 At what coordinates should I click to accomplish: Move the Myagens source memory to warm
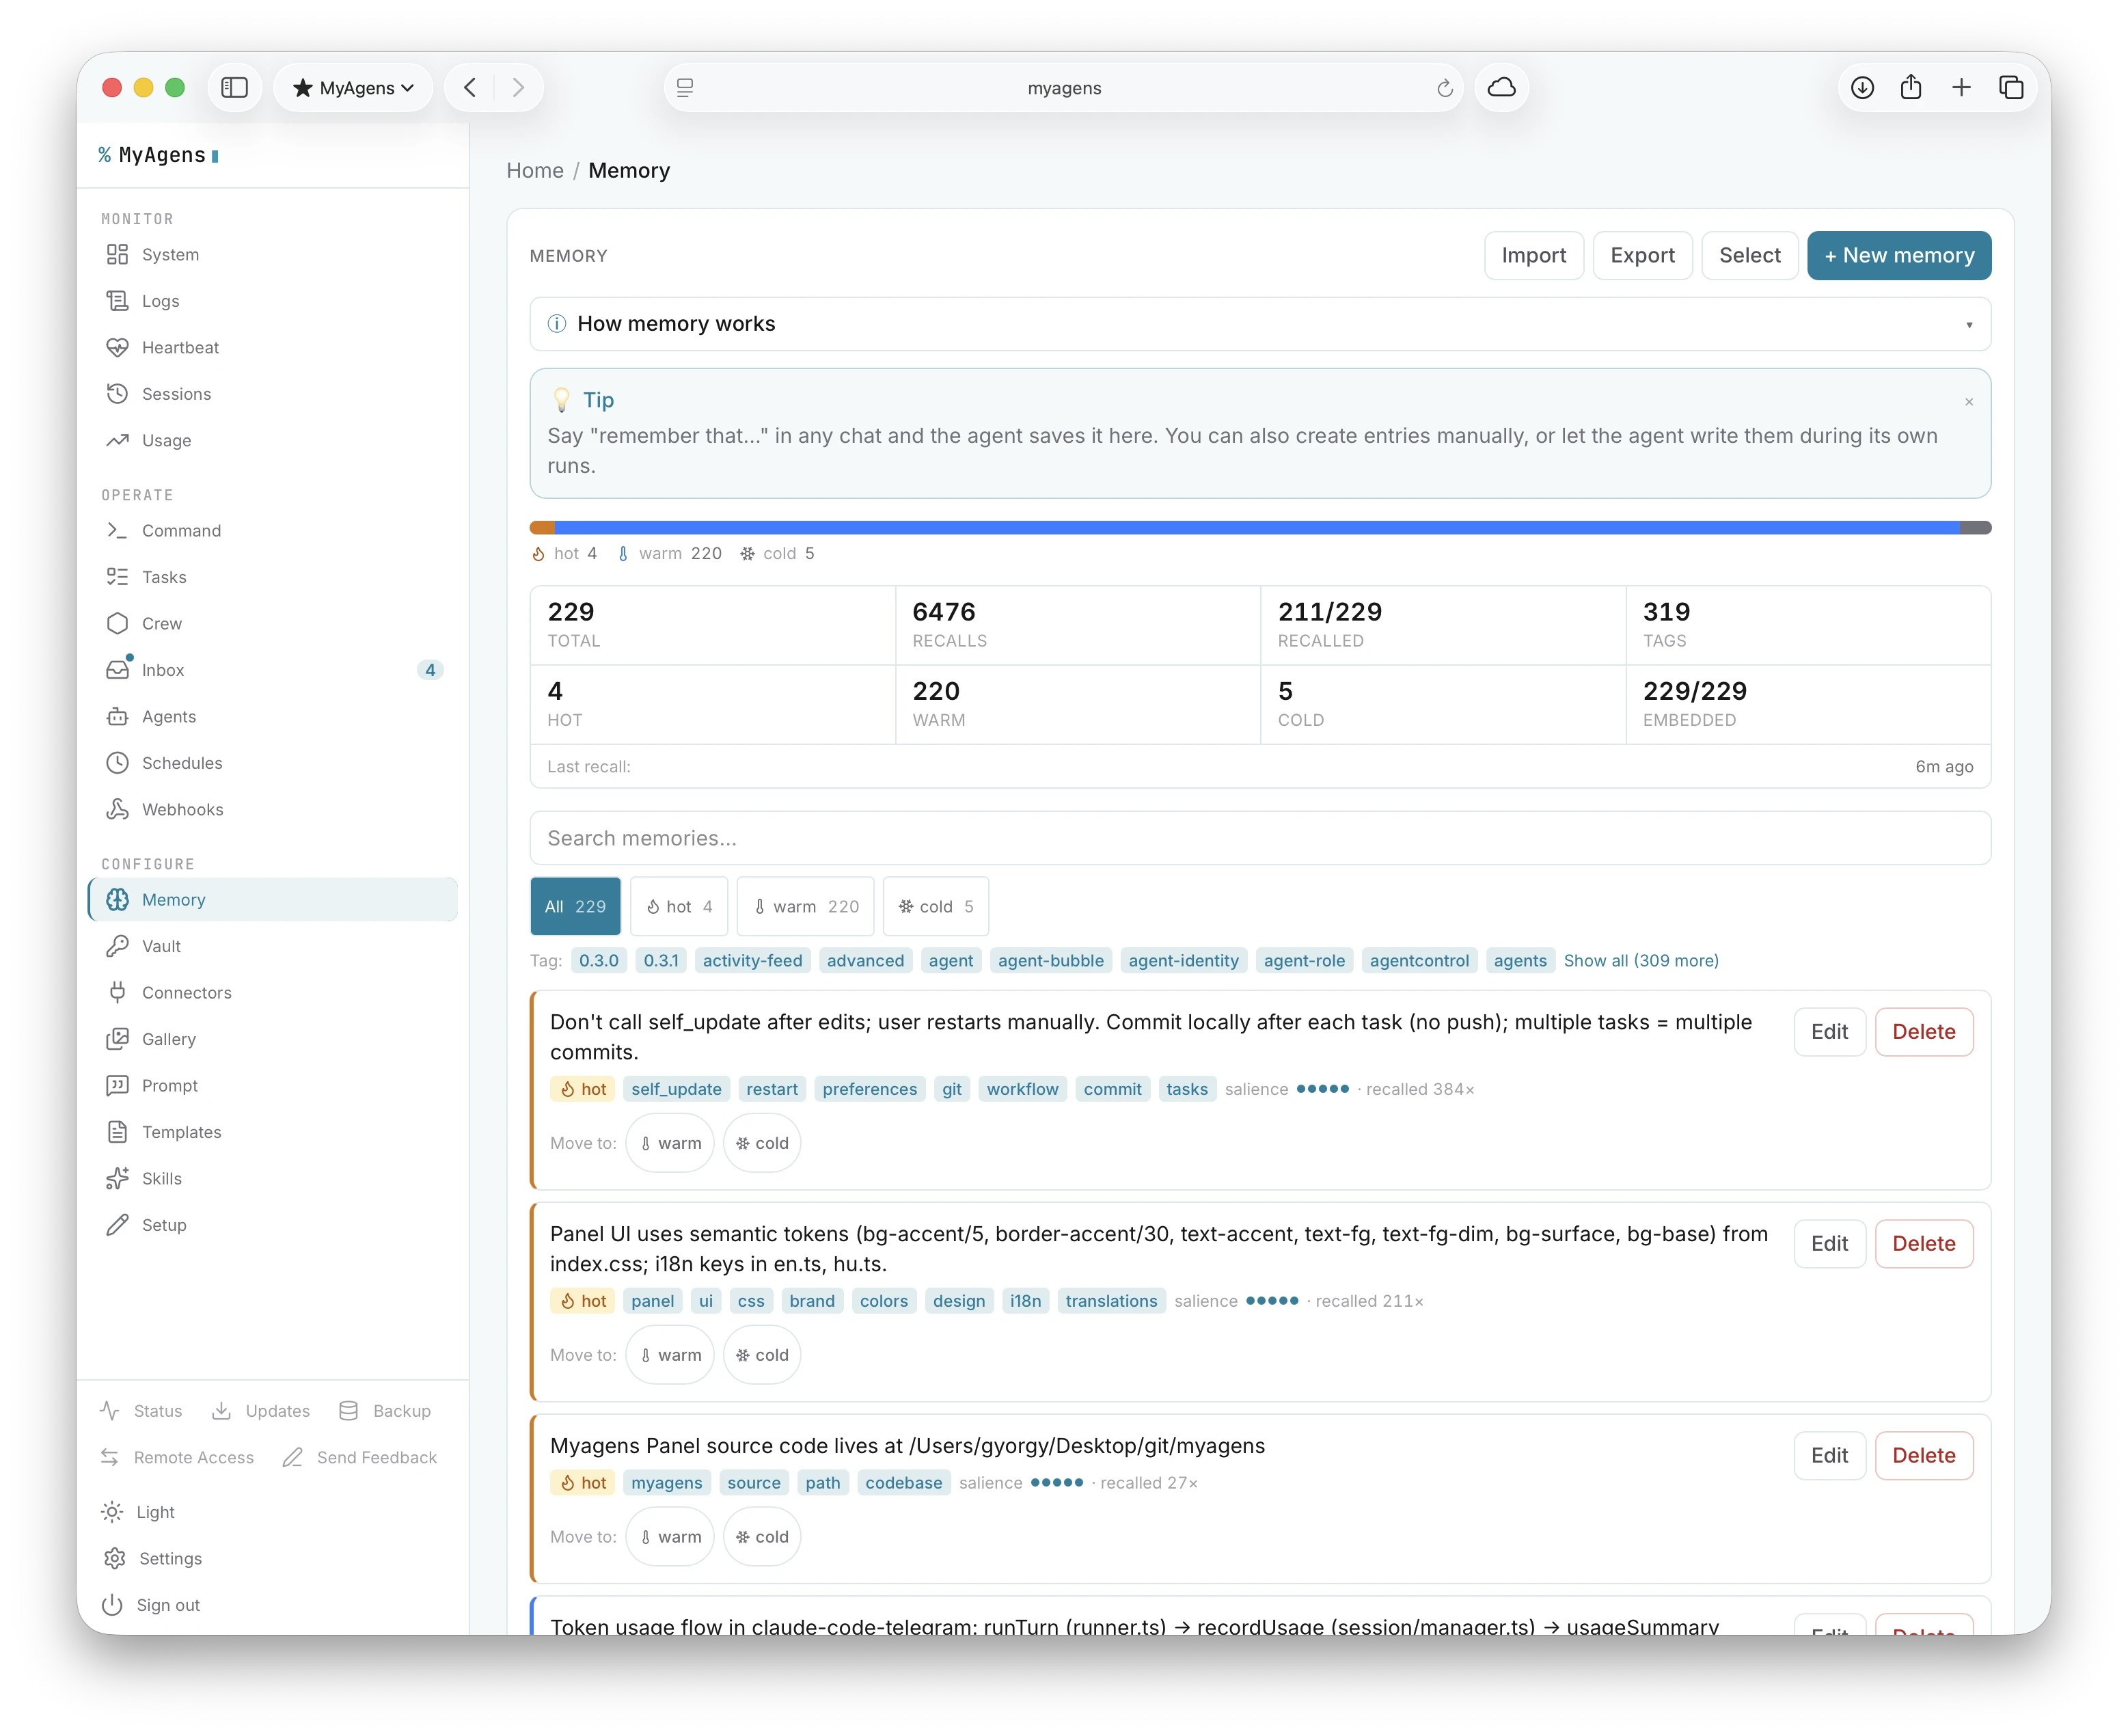[670, 1537]
